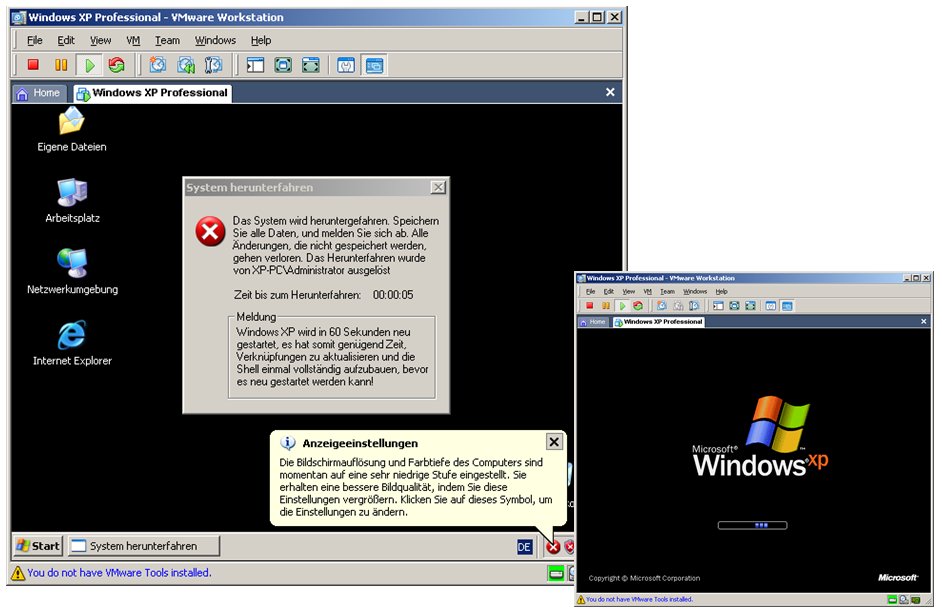Click the Full Screen icon in large window toolbar
The image size is (942, 615).
pyautogui.click(x=283, y=65)
